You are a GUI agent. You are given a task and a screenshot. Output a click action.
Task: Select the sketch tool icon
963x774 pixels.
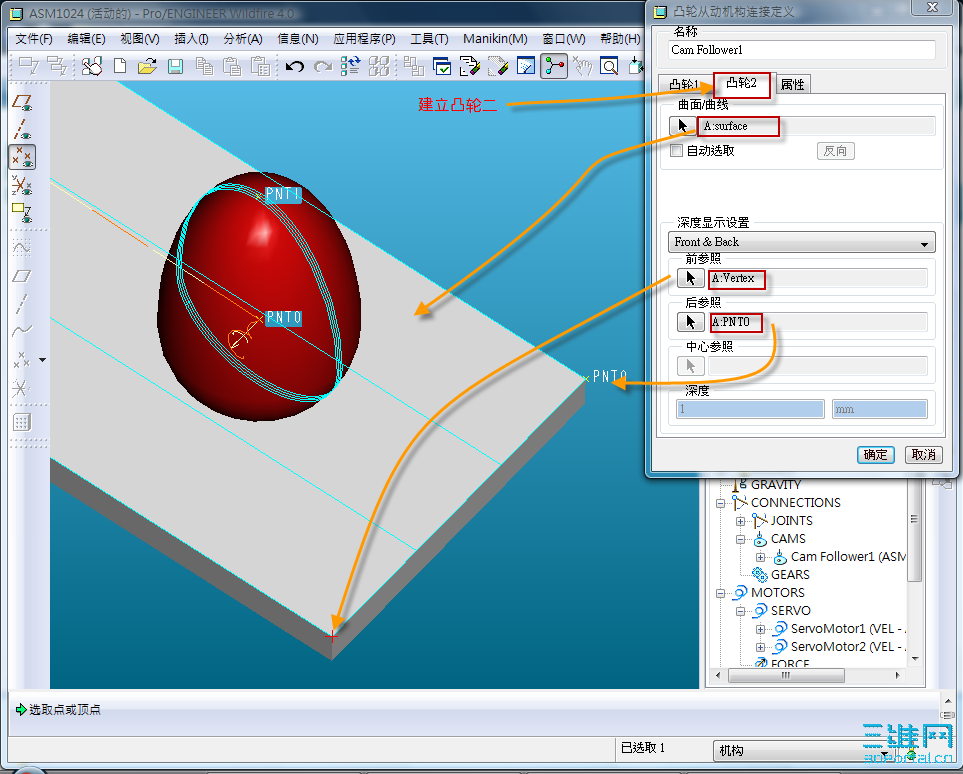click(22, 247)
